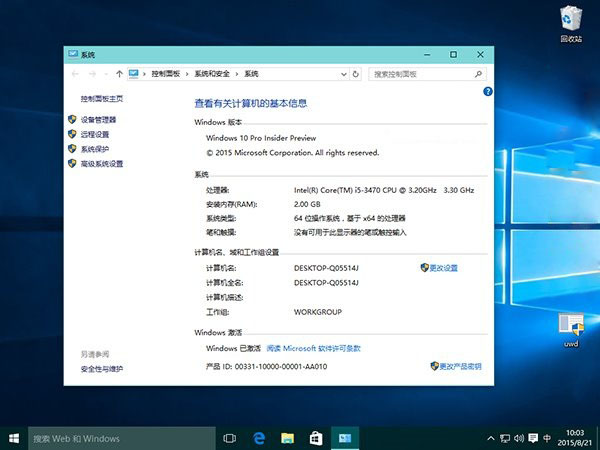Open 设备管理器 (Device Manager) in left pane

coord(98,119)
